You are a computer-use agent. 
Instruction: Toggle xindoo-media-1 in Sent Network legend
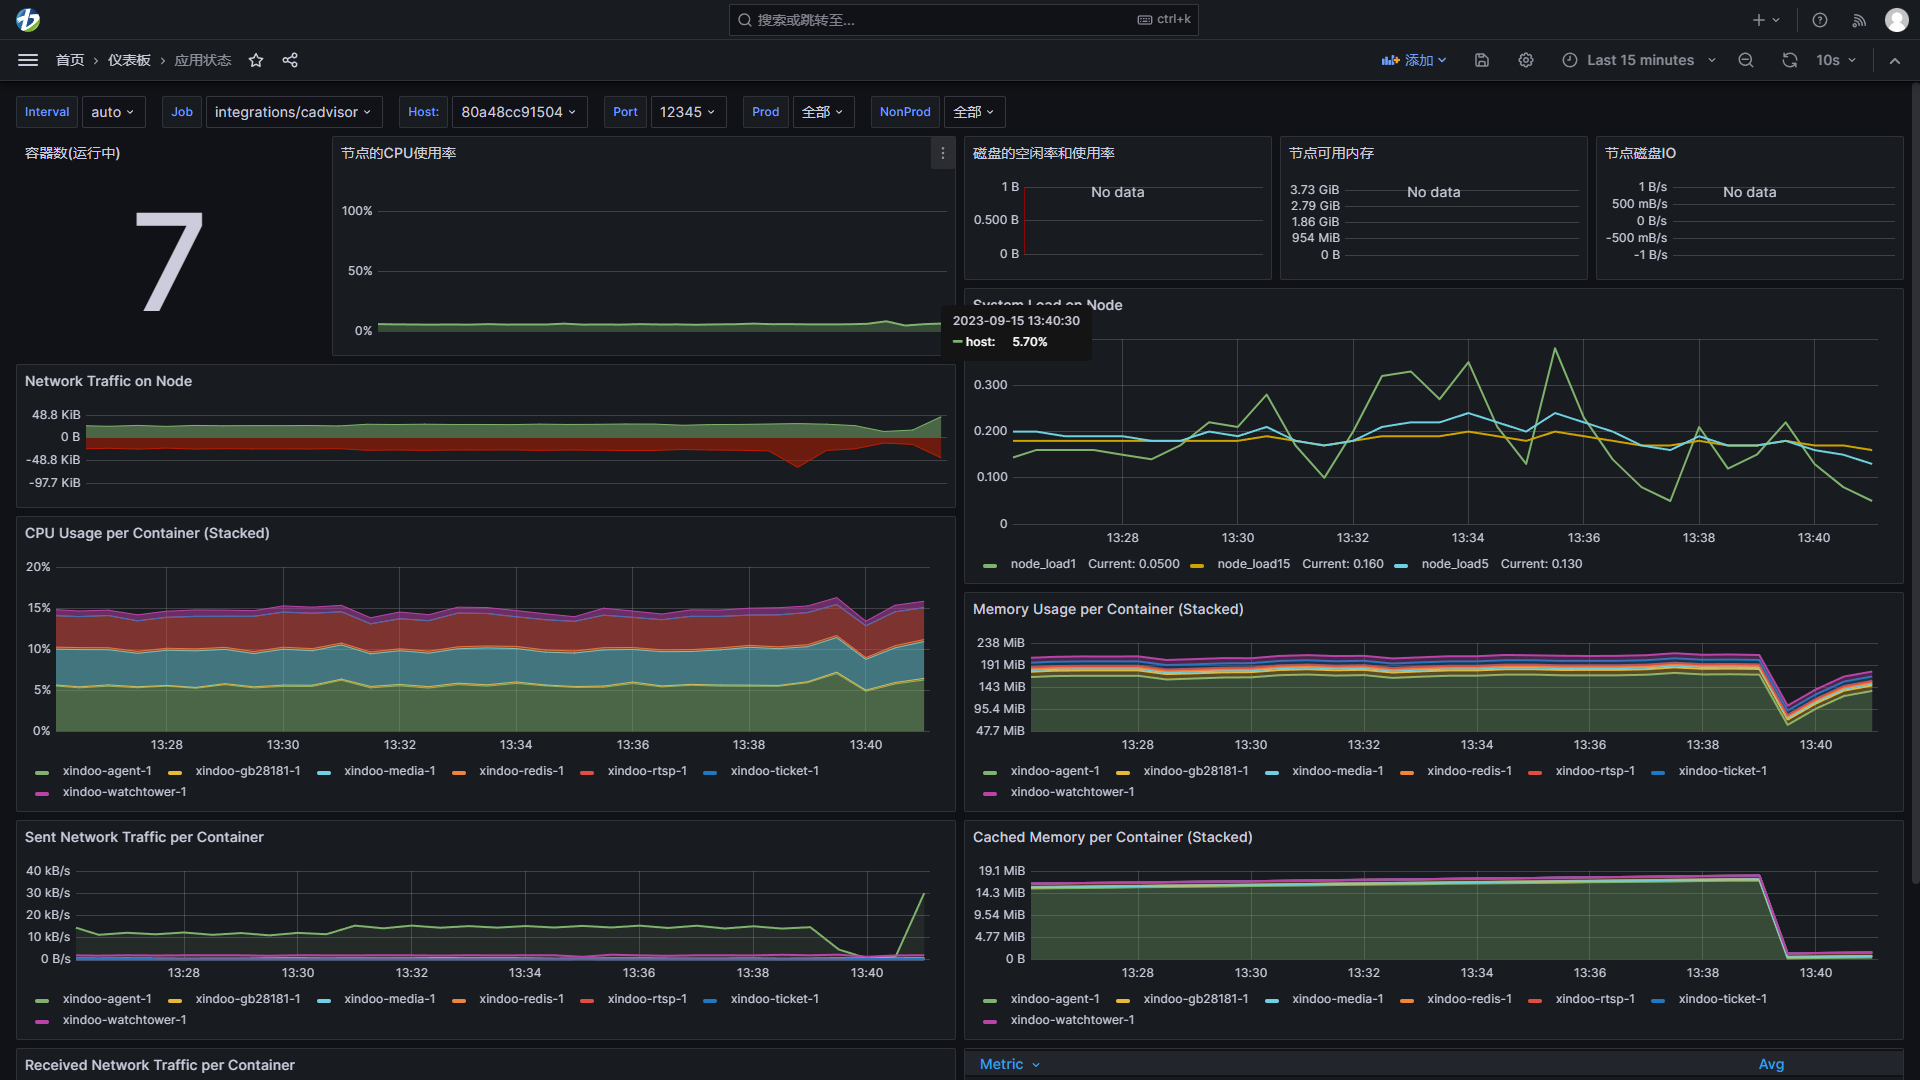(390, 999)
